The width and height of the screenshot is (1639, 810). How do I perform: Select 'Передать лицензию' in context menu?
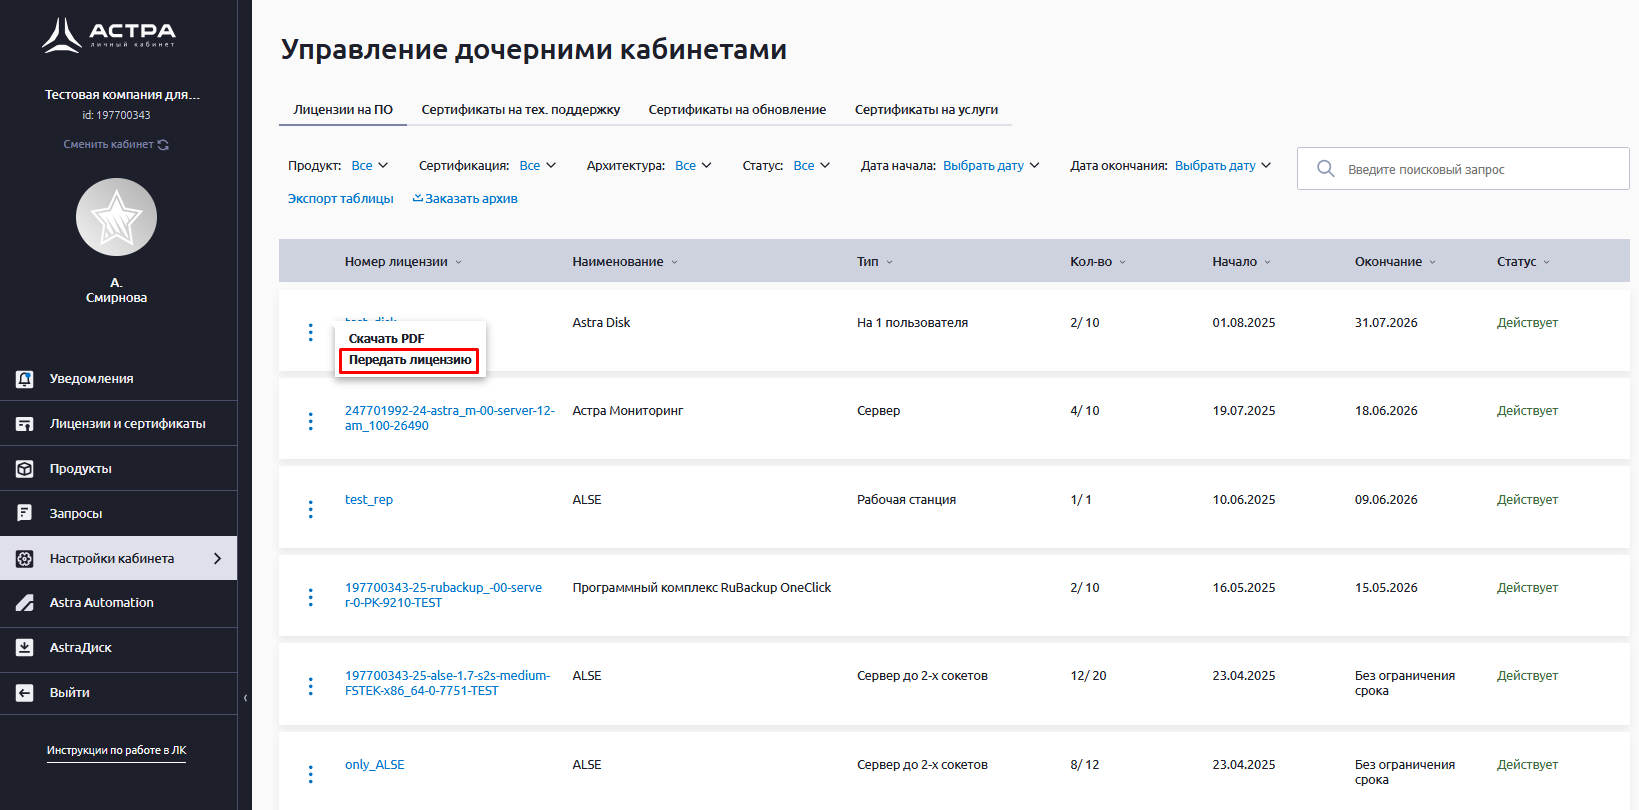tap(409, 360)
